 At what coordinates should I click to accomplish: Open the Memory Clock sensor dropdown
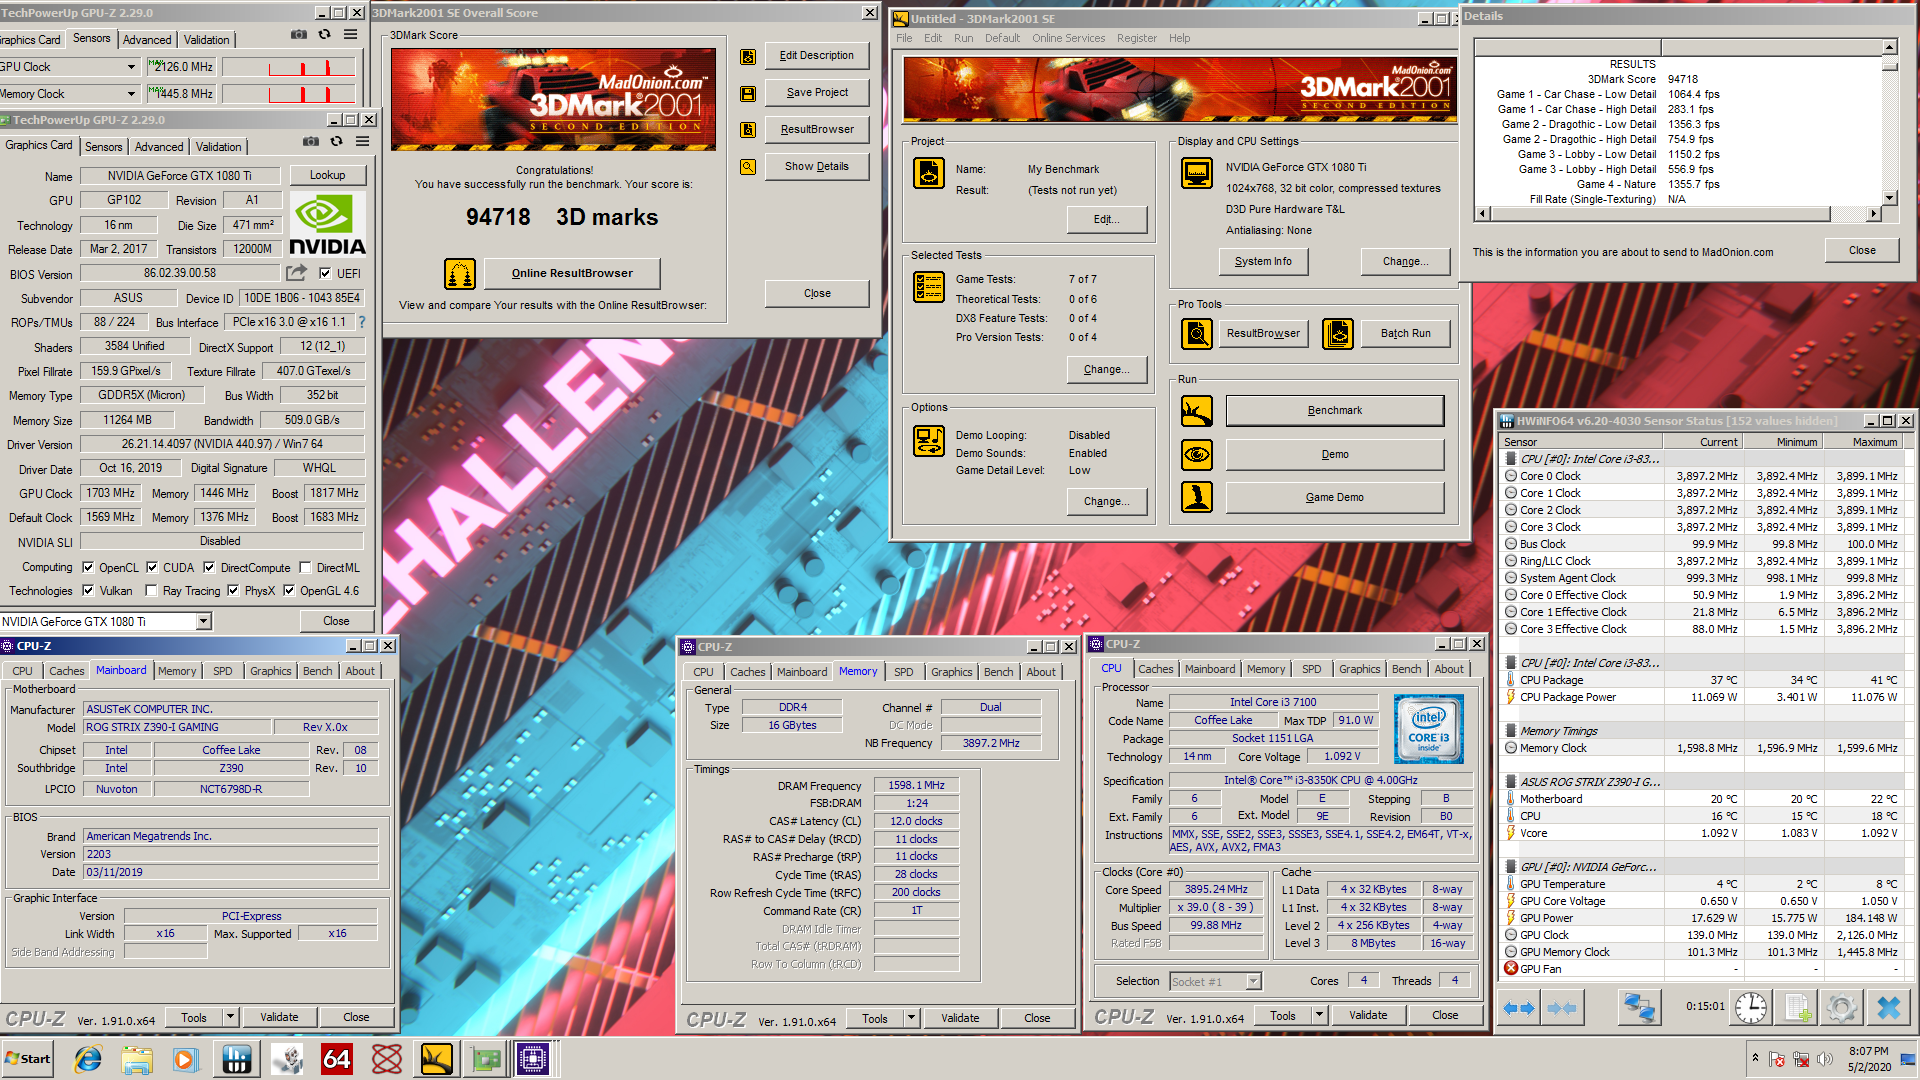131,94
